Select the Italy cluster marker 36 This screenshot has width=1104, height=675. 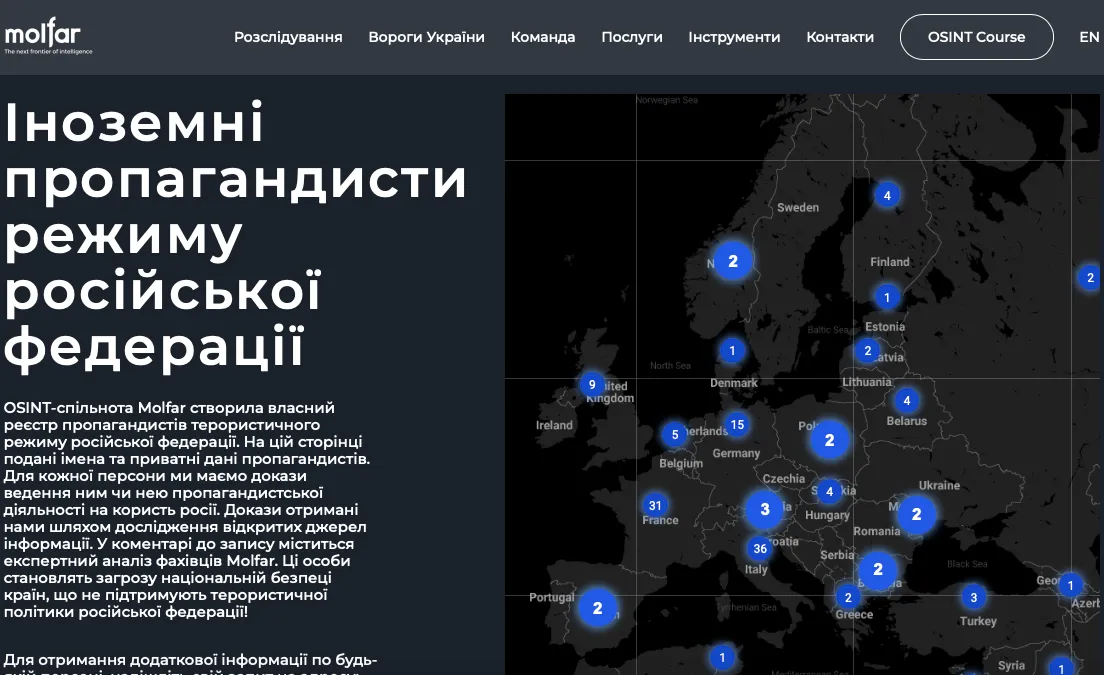760,548
